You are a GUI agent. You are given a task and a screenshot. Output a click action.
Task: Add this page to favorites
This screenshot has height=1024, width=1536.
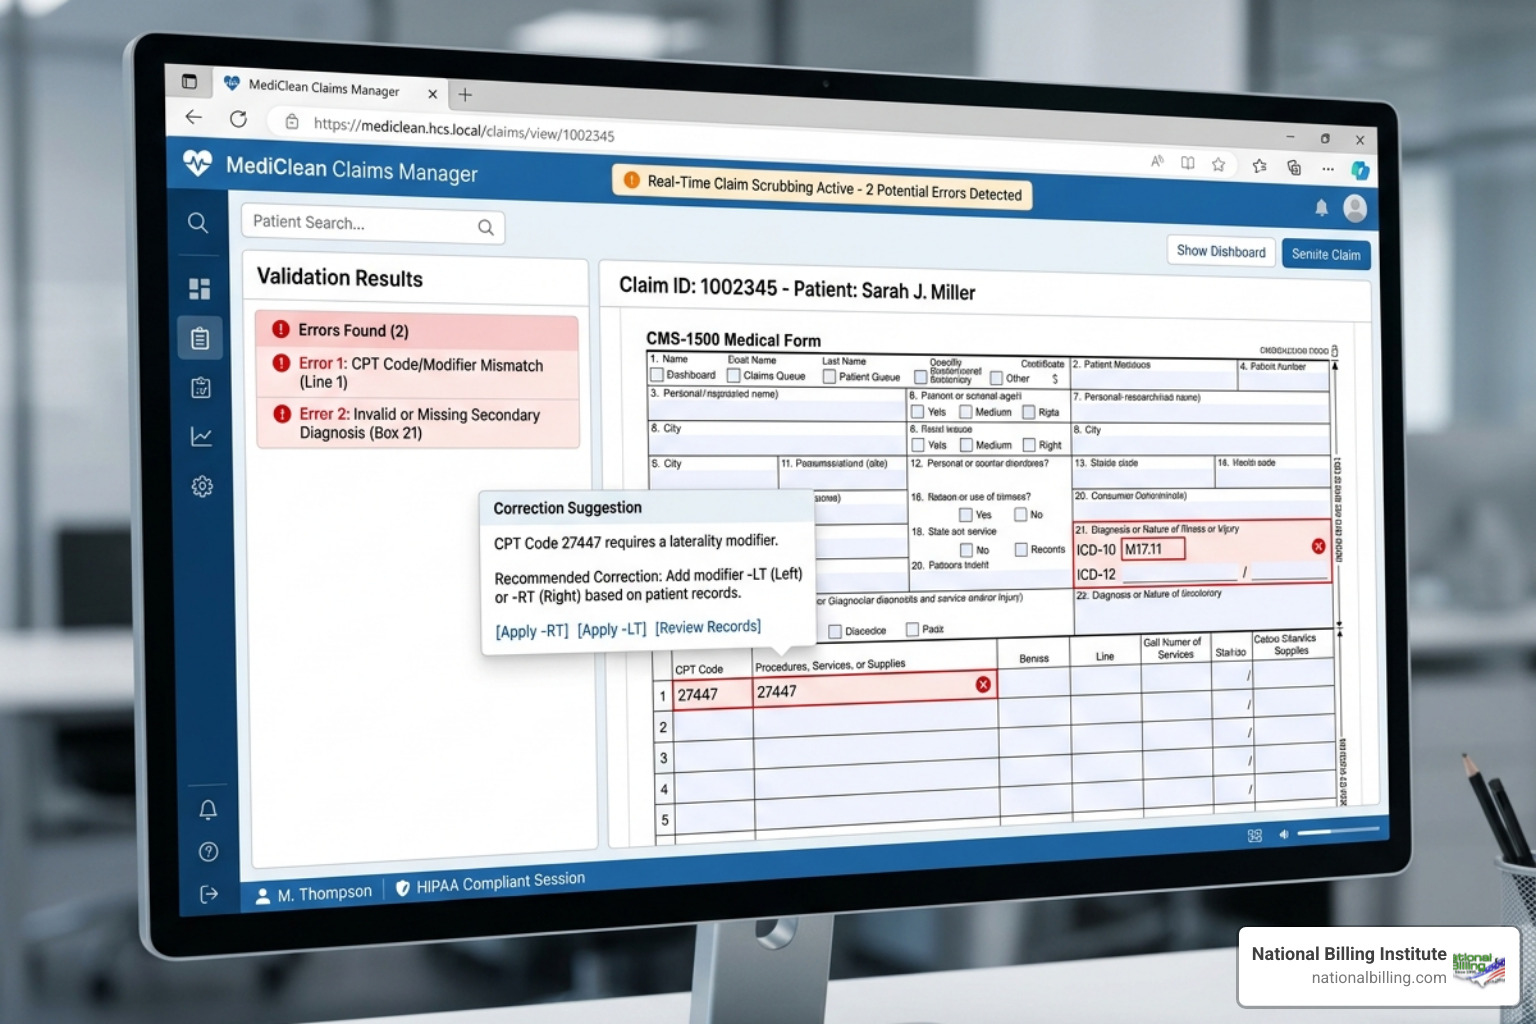coord(1218,164)
